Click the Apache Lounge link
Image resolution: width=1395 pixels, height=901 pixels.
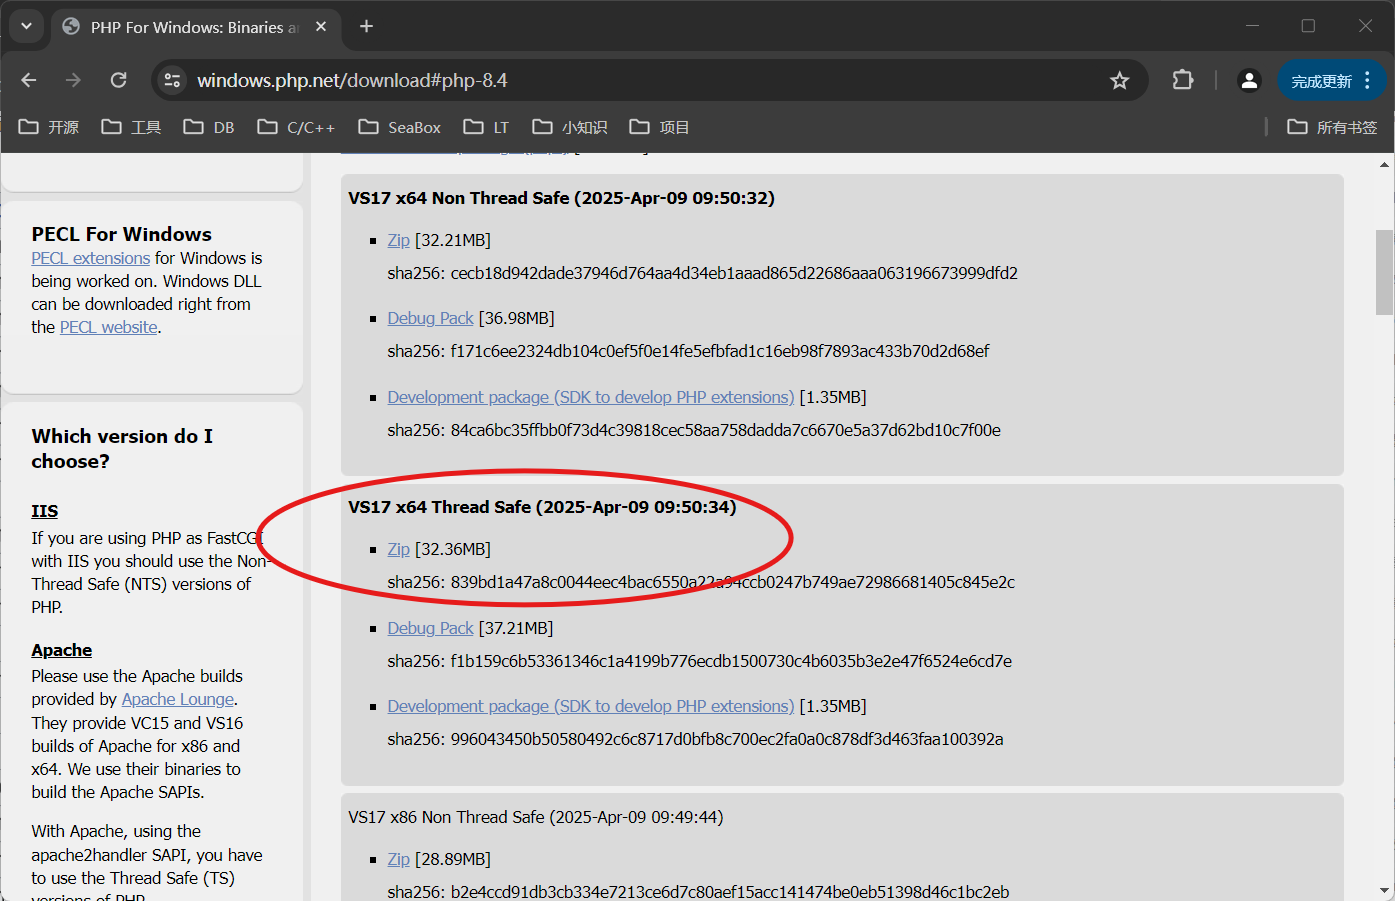(x=178, y=699)
